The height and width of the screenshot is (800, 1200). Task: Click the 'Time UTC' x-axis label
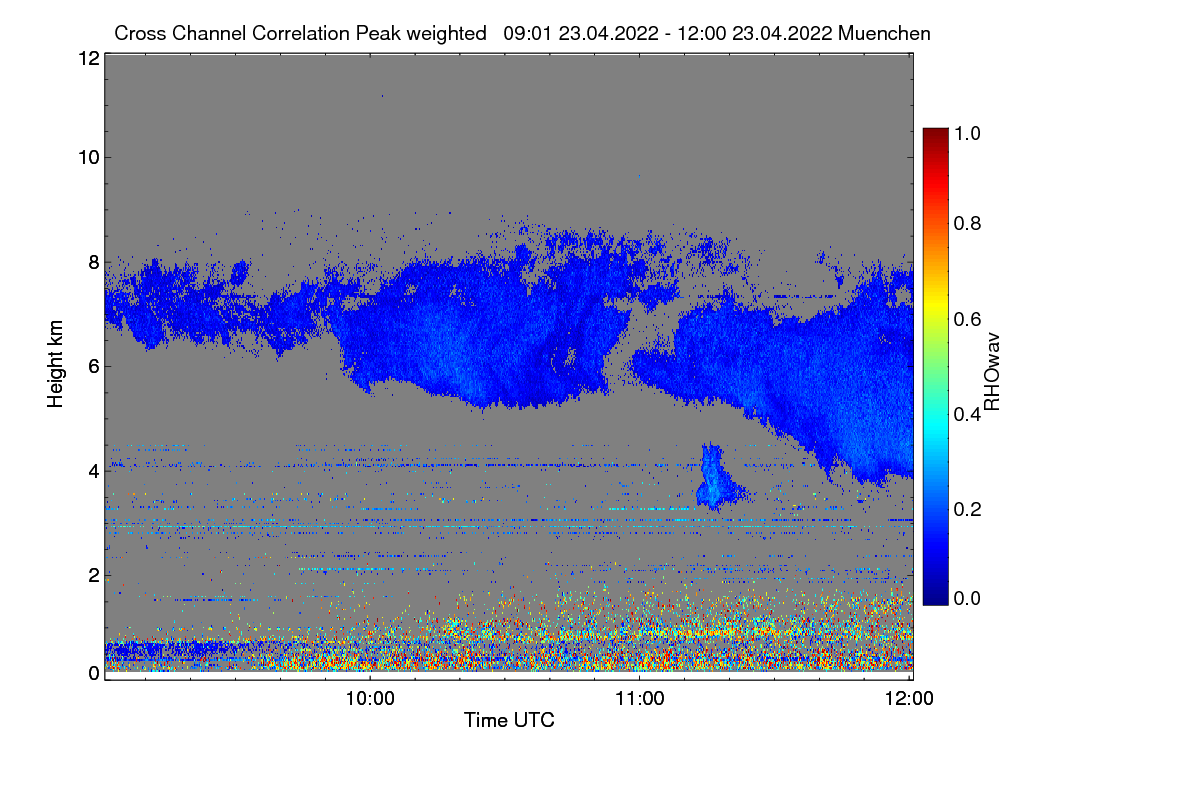[509, 720]
